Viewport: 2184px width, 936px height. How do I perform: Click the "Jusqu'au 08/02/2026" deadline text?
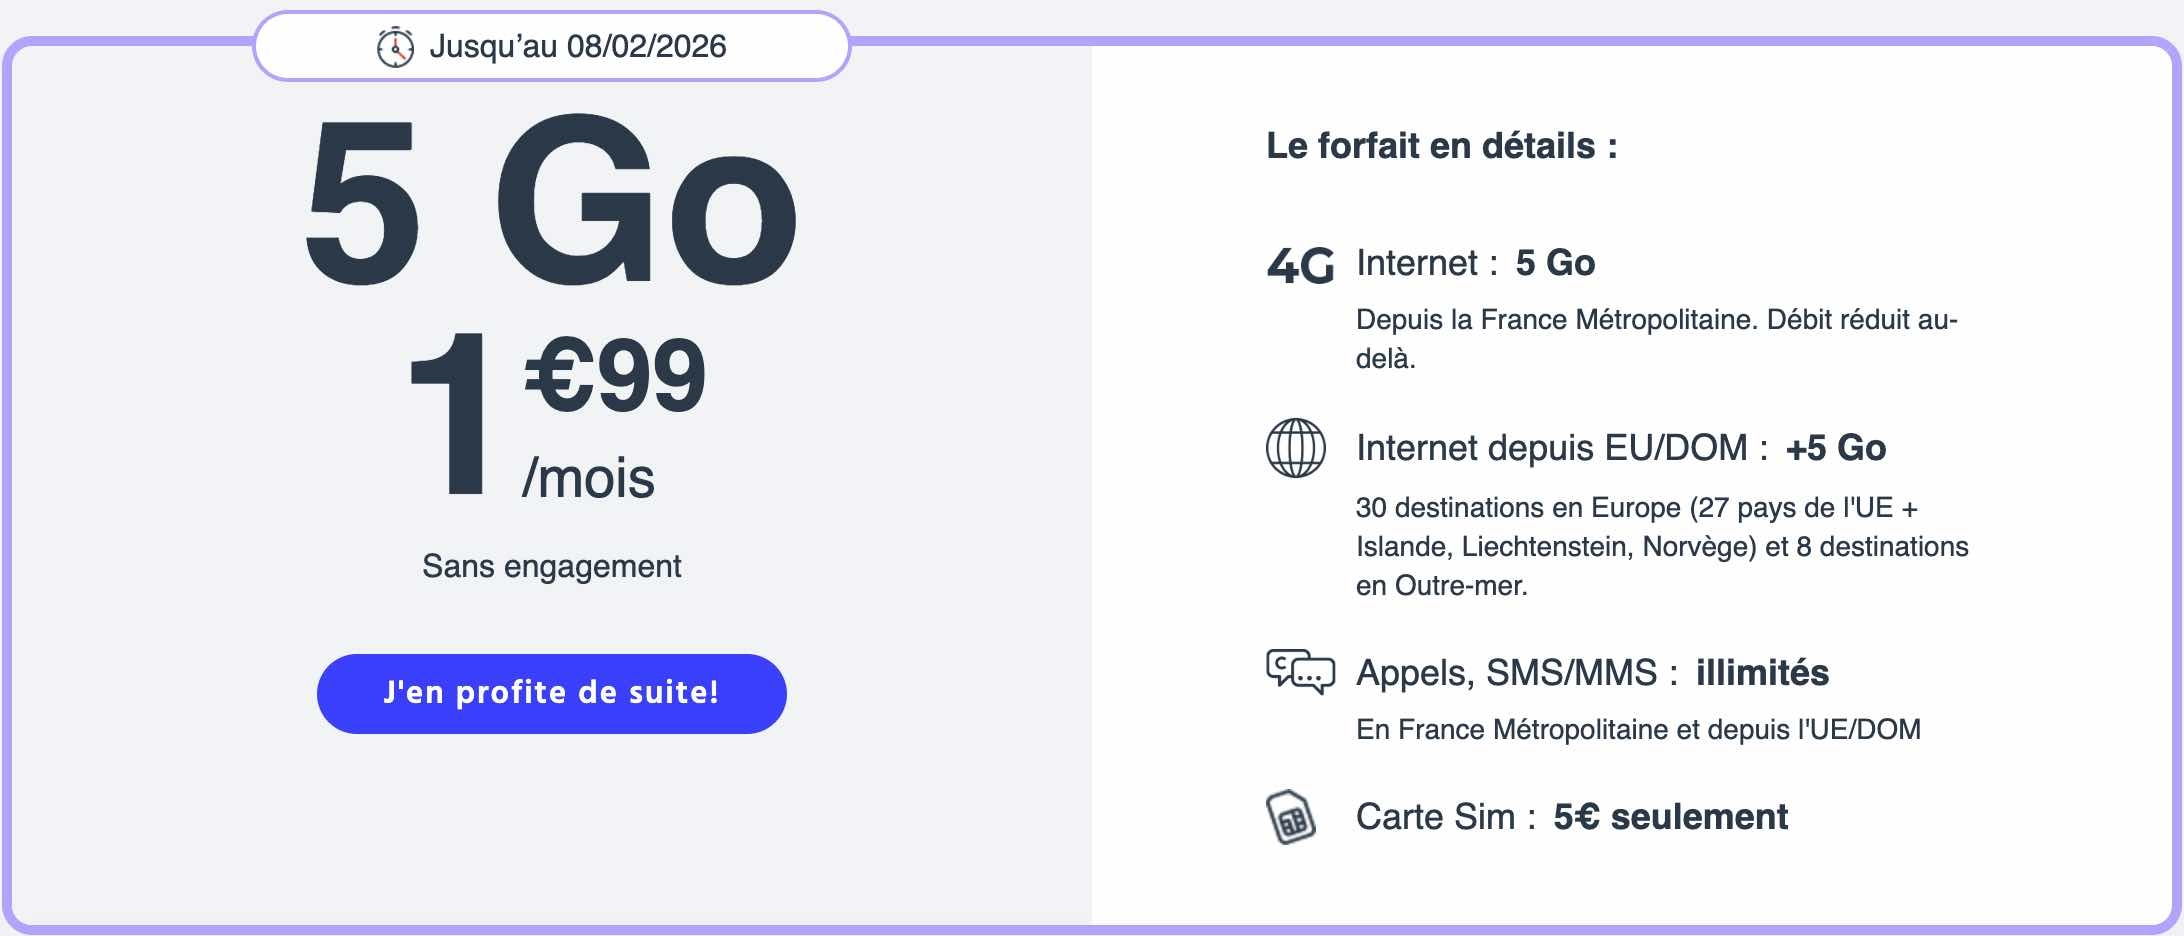click(x=577, y=47)
